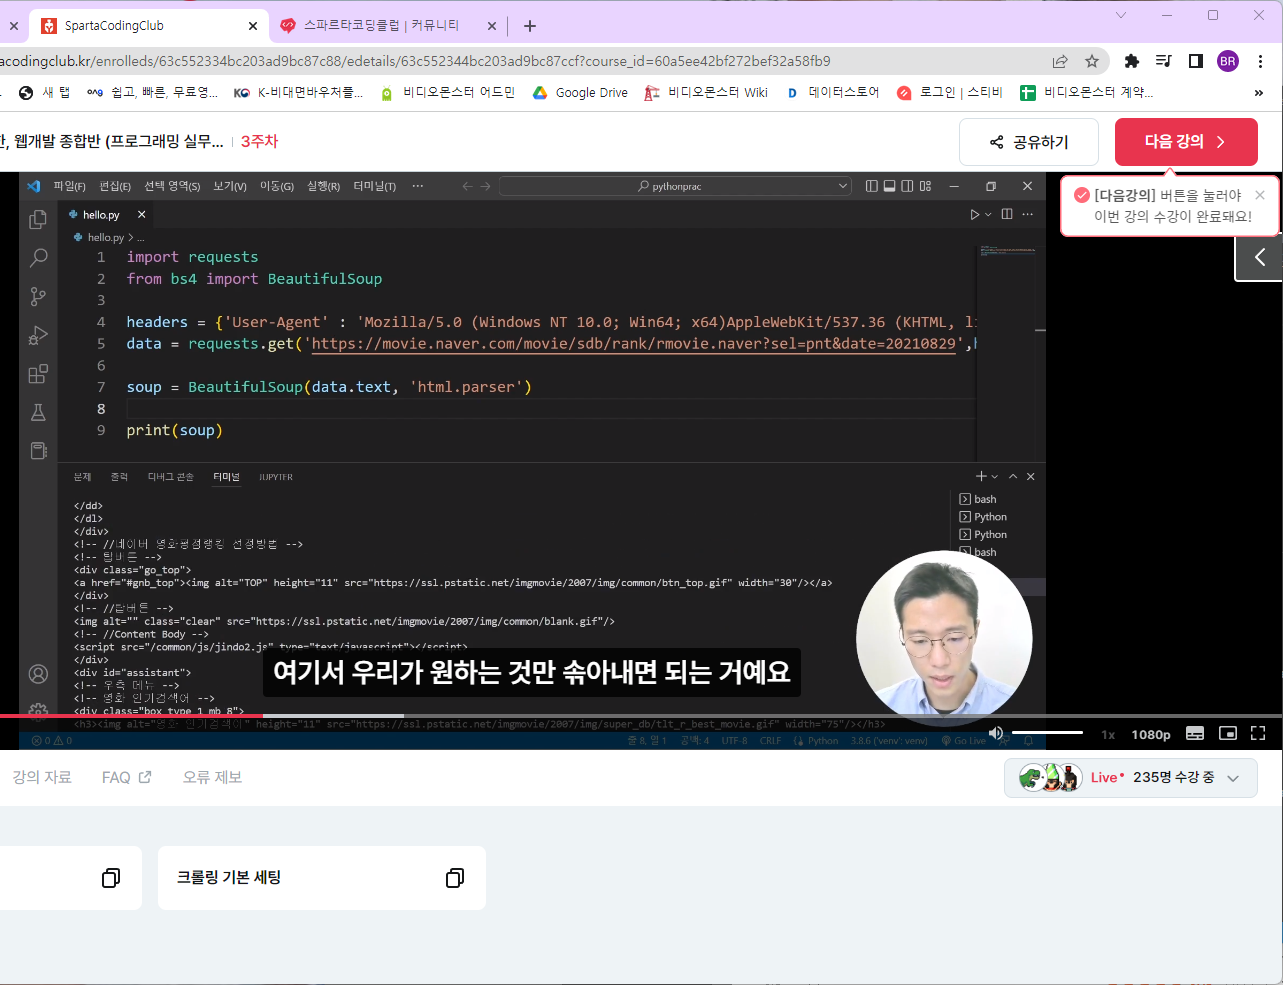Open editor More Actions ellipsis
Image resolution: width=1283 pixels, height=985 pixels.
pos(1027,214)
